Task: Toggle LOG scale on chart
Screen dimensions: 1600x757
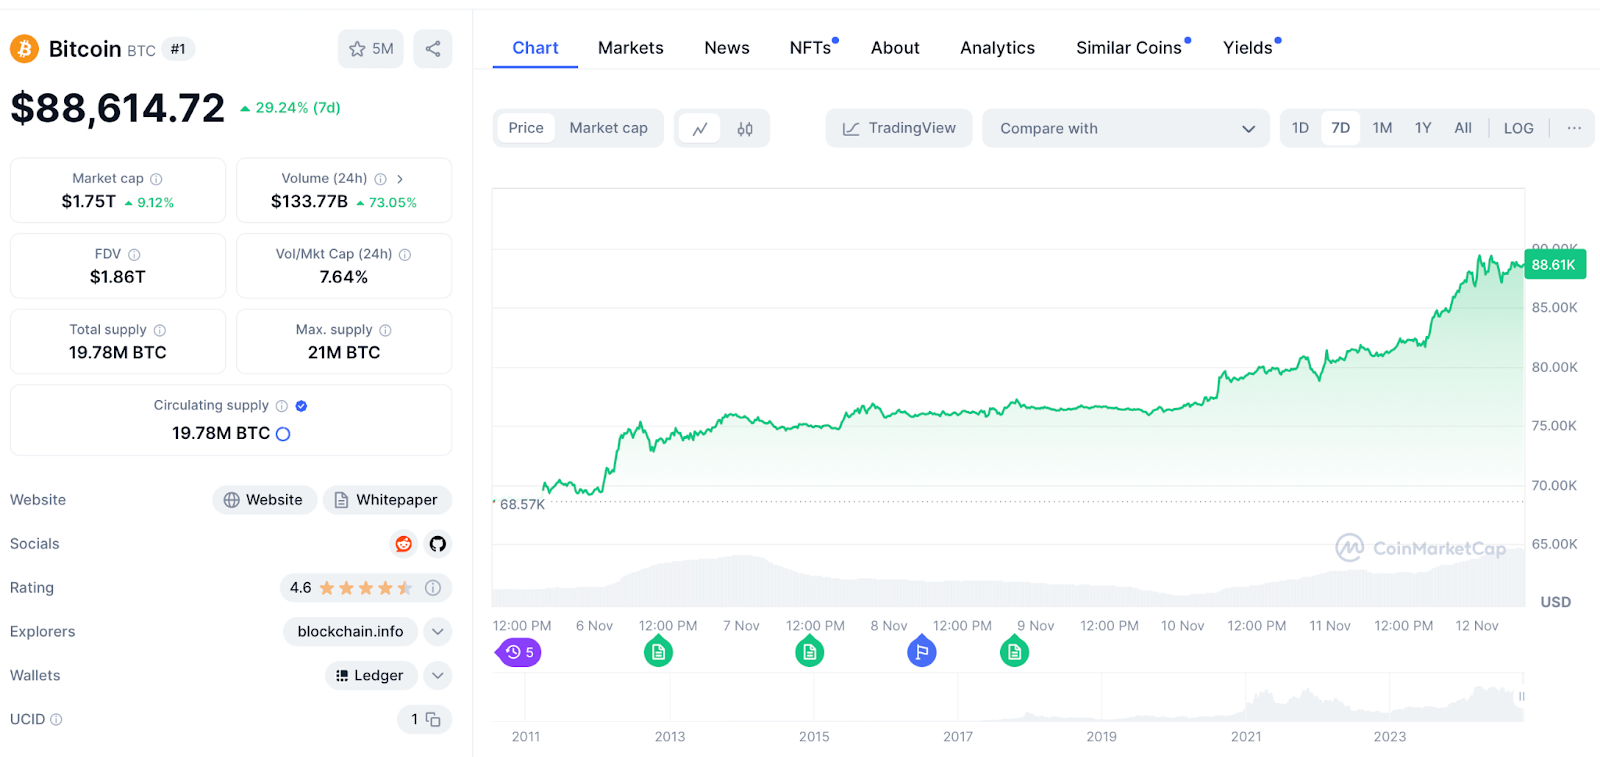Action: tap(1518, 128)
